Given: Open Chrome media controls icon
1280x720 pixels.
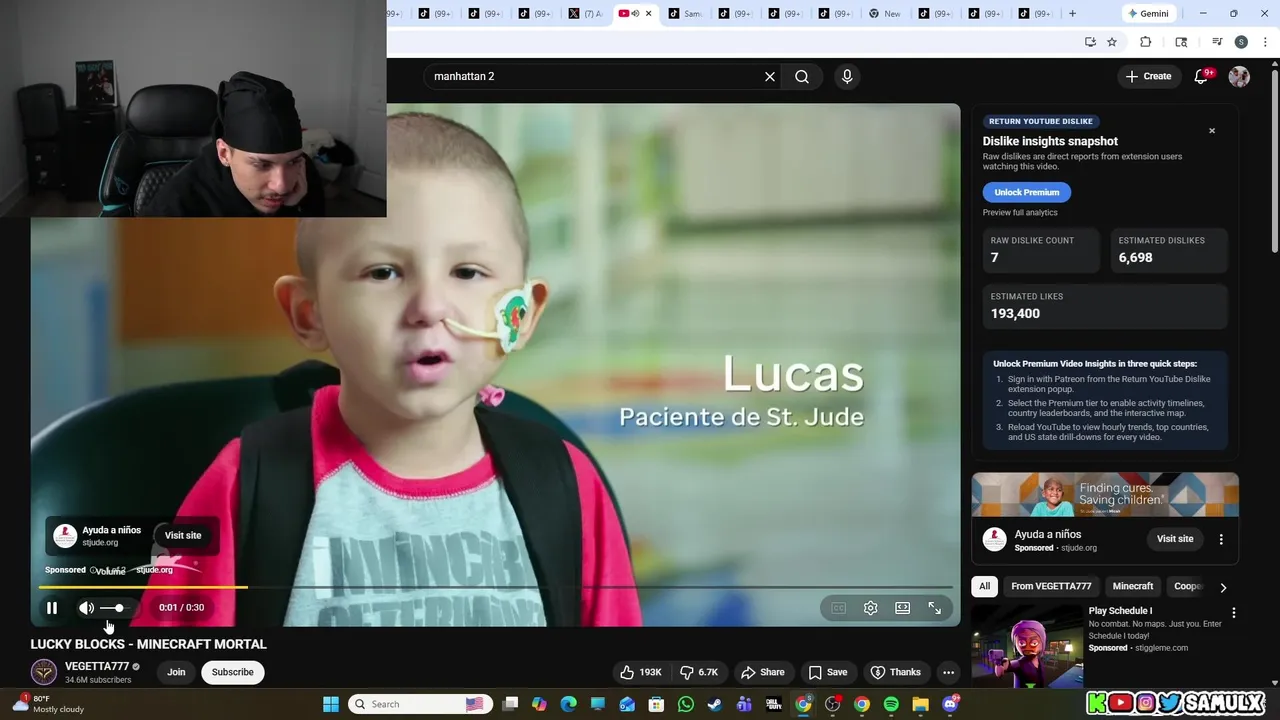Looking at the screenshot, I should point(1217,42).
